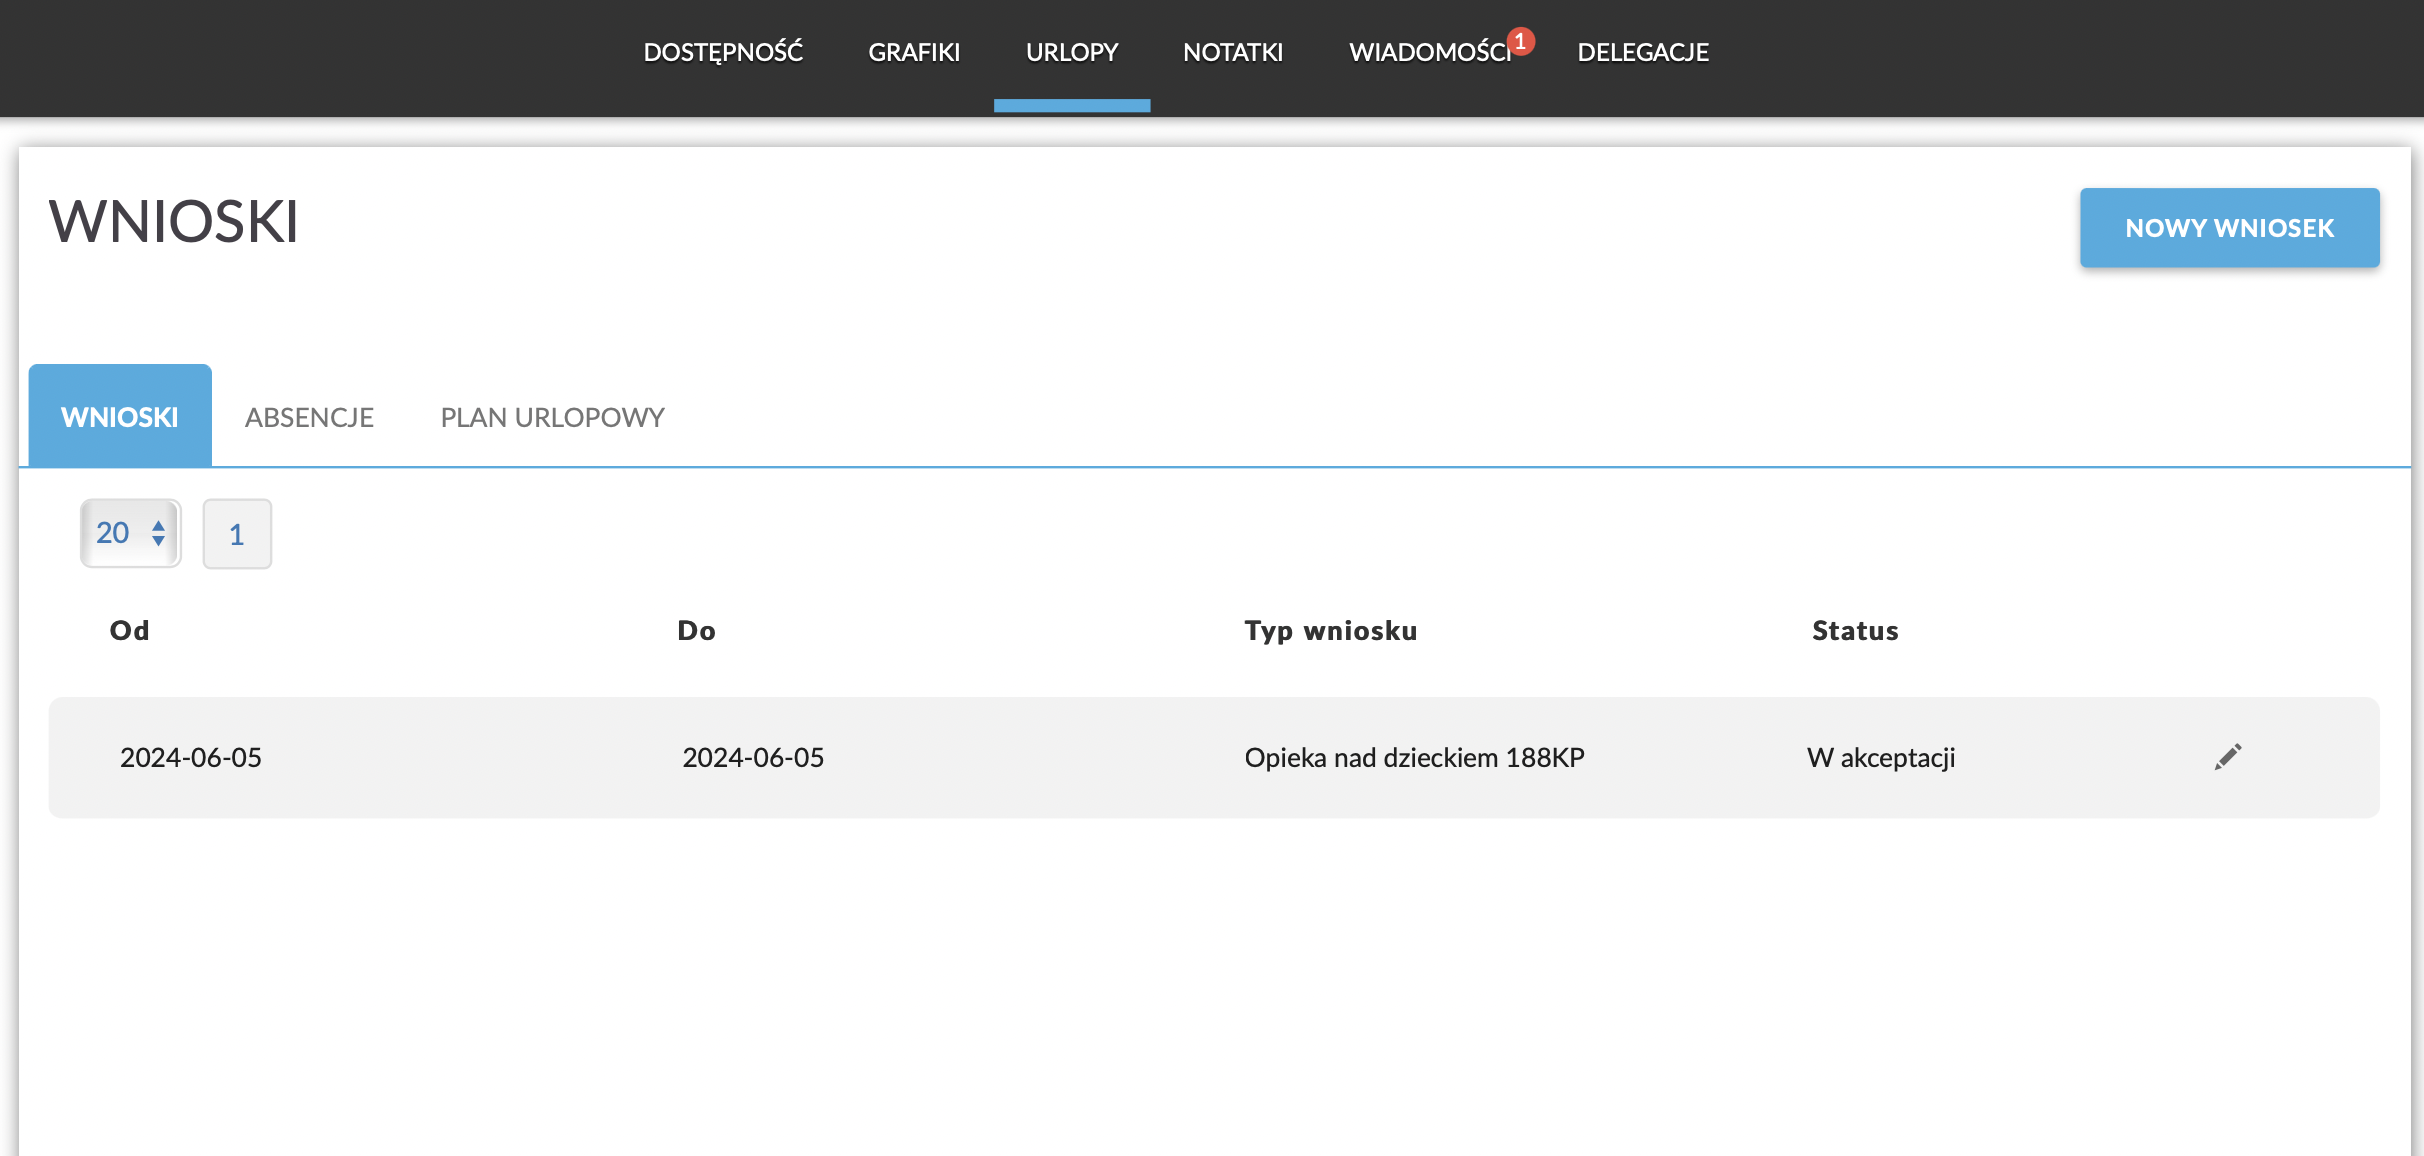2424x1156 pixels.
Task: Click the pencil edit icon in request row
Action: point(2227,757)
